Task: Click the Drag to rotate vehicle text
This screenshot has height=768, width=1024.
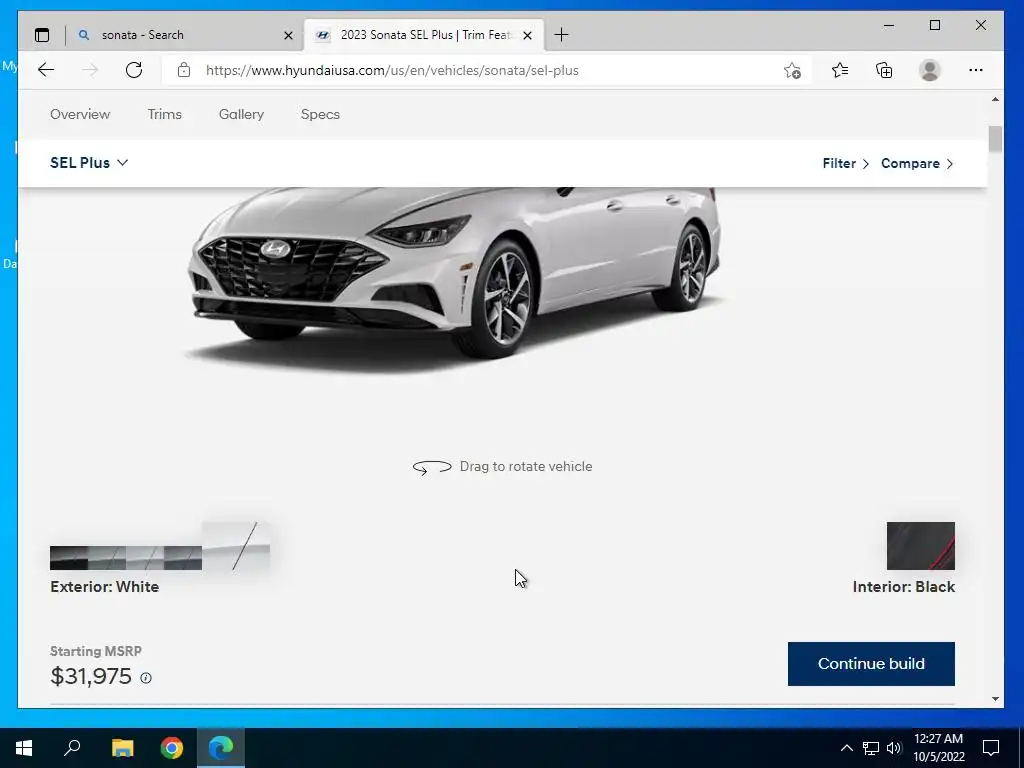Action: point(526,466)
